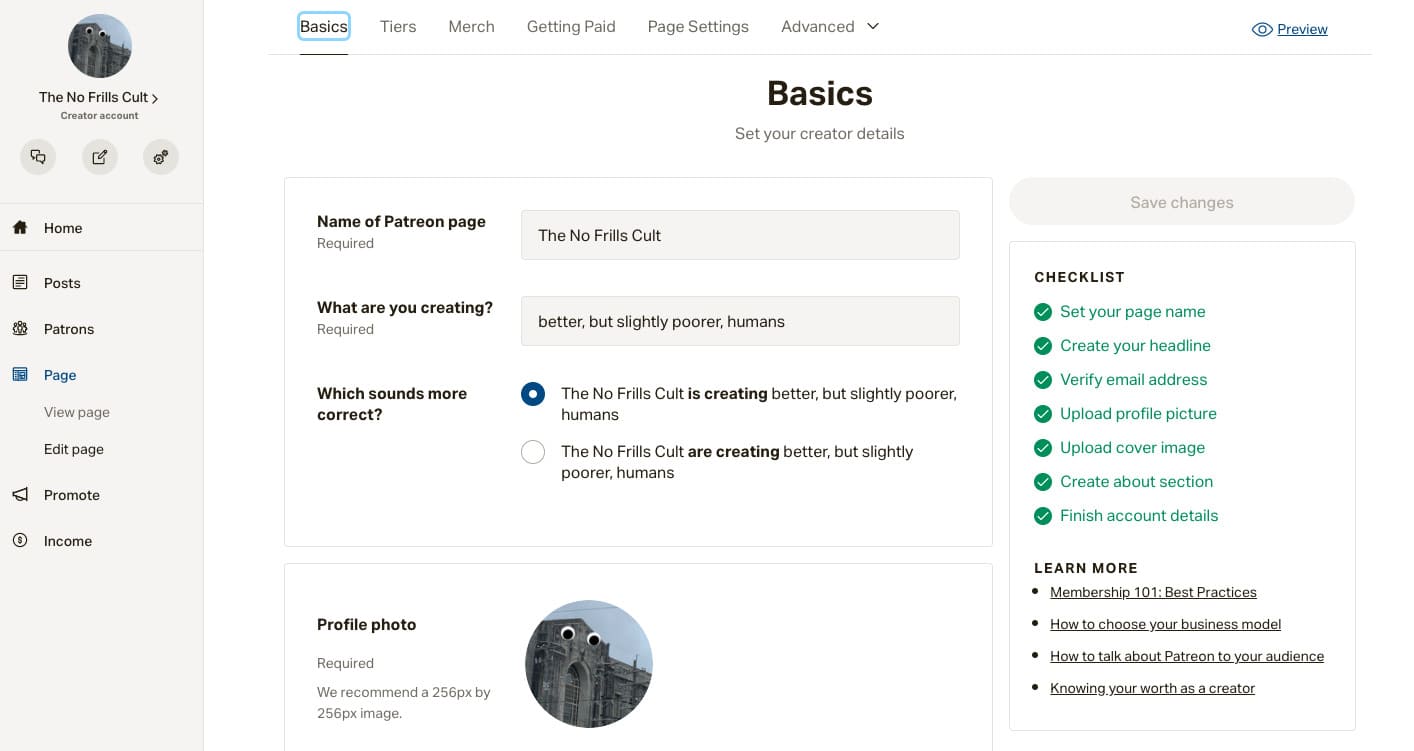This screenshot has width=1414, height=751.
Task: Click the Patrons icon in sidebar
Action: [x=20, y=329]
